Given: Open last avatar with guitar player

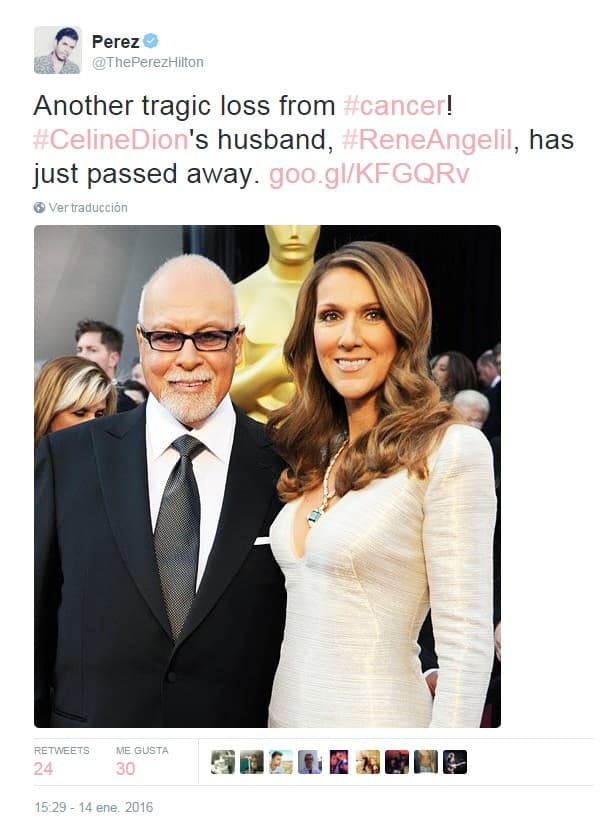Looking at the screenshot, I should (x=455, y=762).
